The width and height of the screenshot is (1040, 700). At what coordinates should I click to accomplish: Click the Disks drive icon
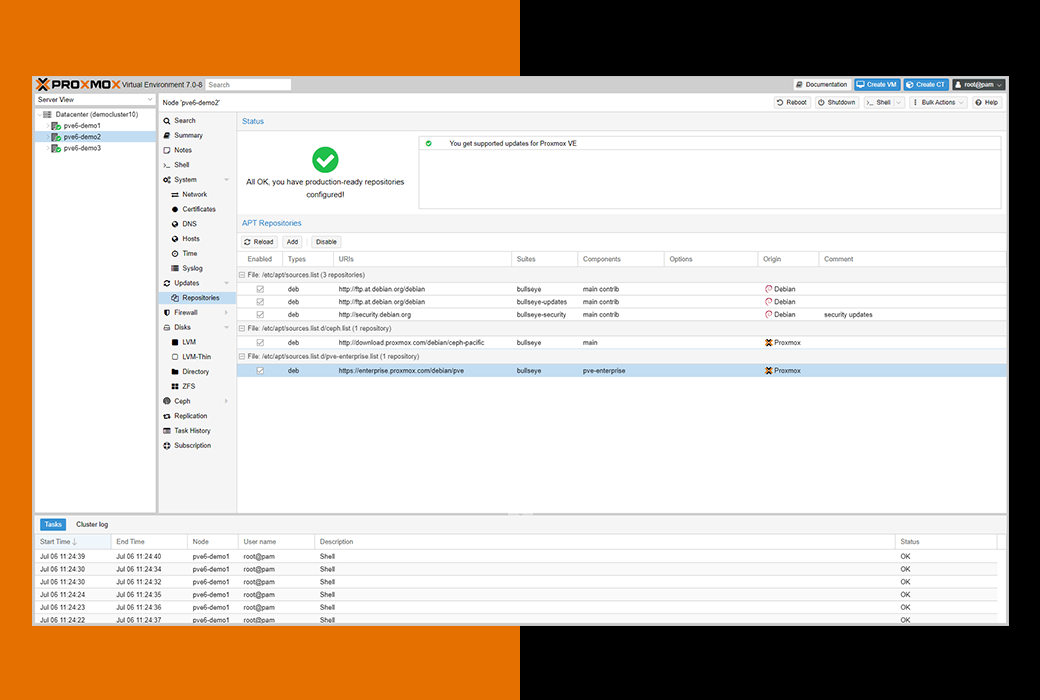tap(166, 327)
